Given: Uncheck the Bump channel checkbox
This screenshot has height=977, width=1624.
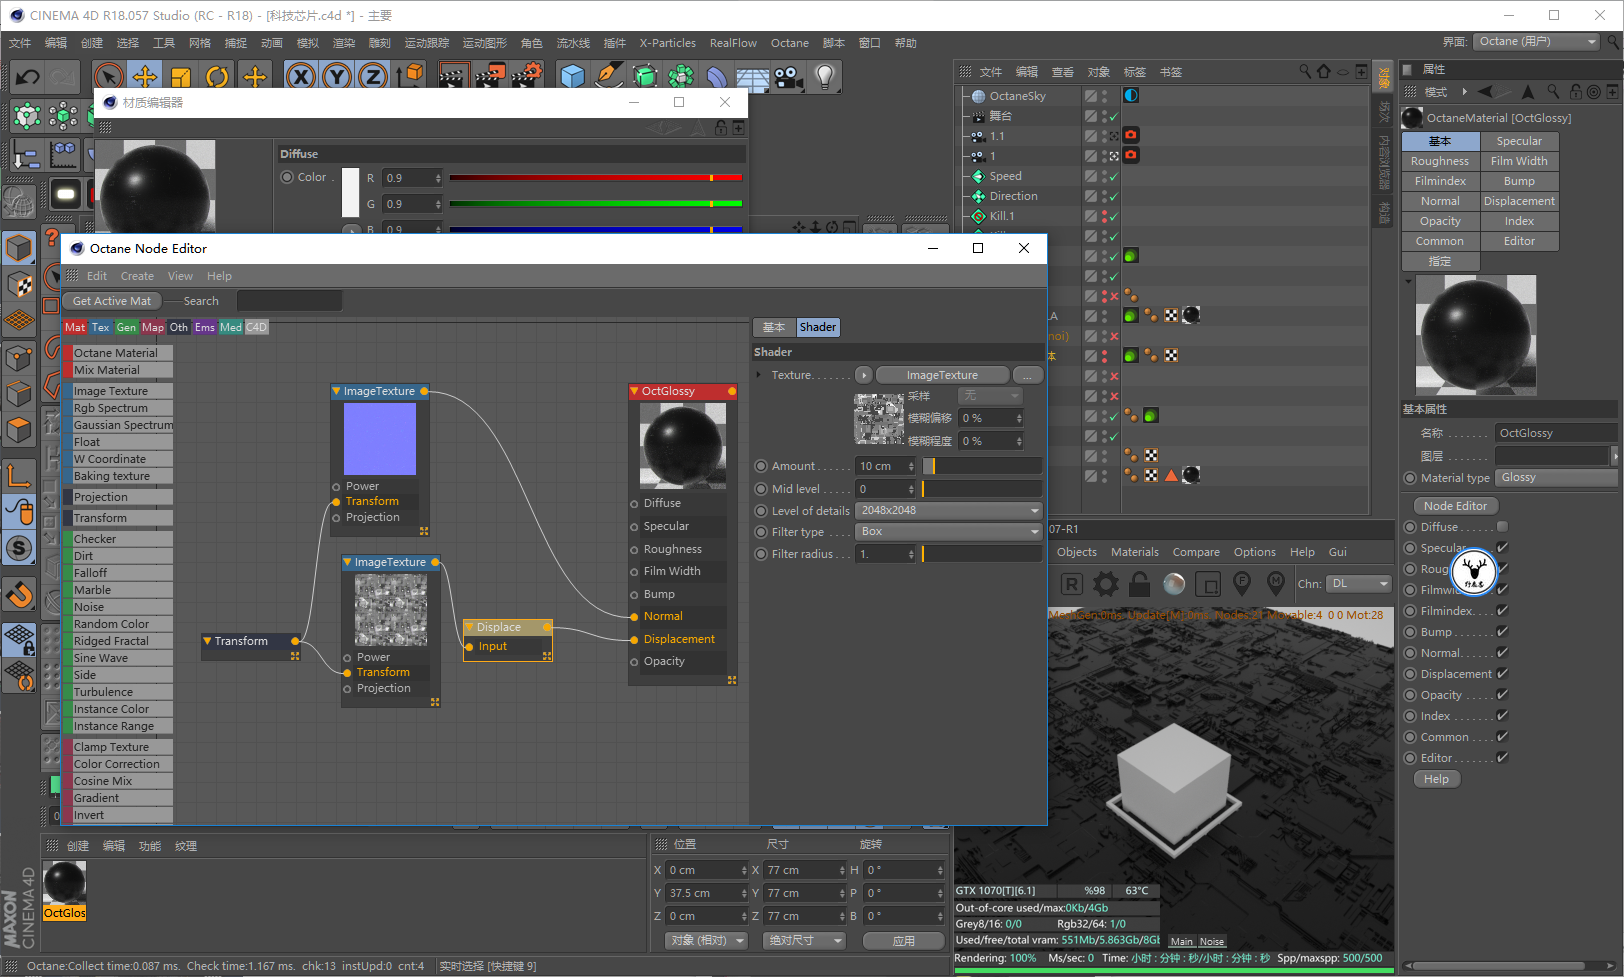Looking at the screenshot, I should click(x=1502, y=632).
